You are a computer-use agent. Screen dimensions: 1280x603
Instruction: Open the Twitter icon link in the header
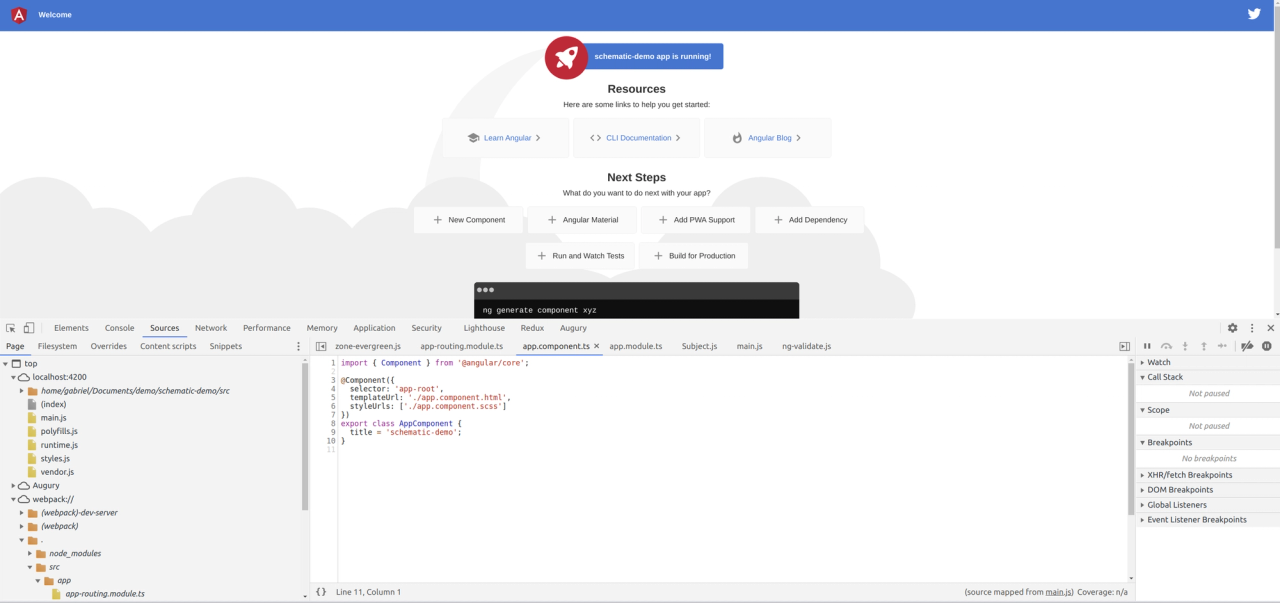click(1254, 14)
